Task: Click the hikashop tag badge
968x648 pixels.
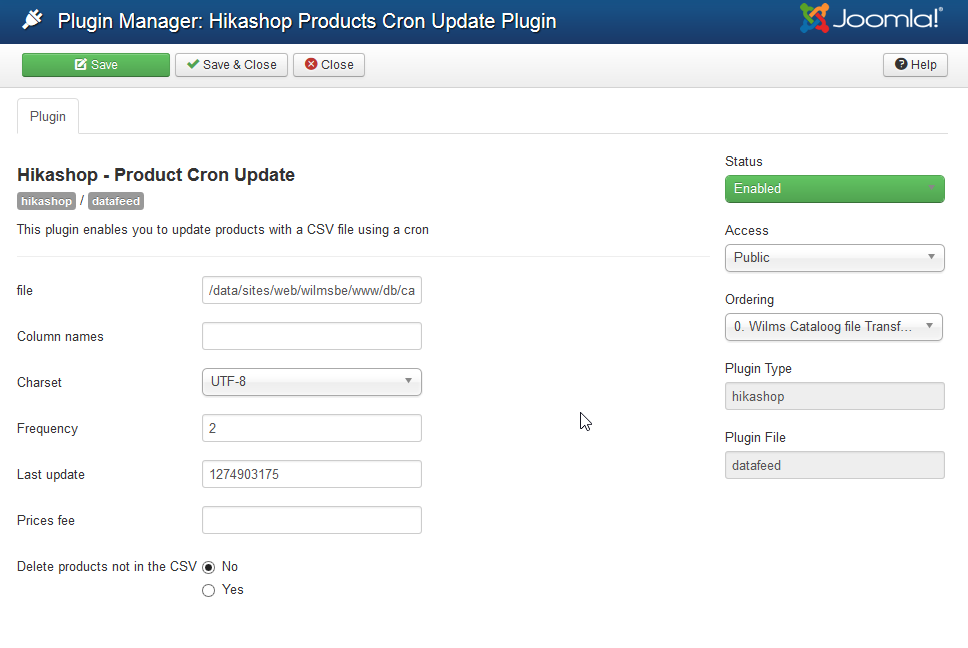Action: [x=46, y=201]
